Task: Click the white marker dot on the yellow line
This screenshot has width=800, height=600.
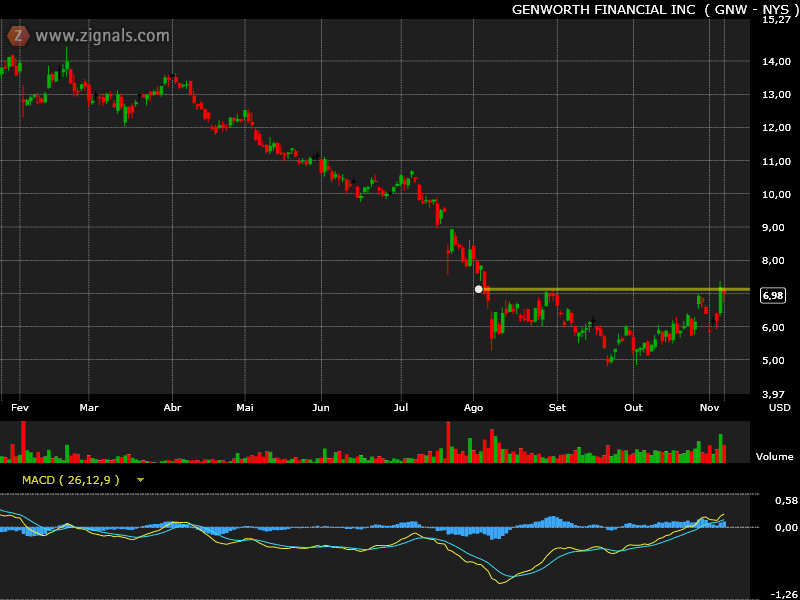Action: 478,289
